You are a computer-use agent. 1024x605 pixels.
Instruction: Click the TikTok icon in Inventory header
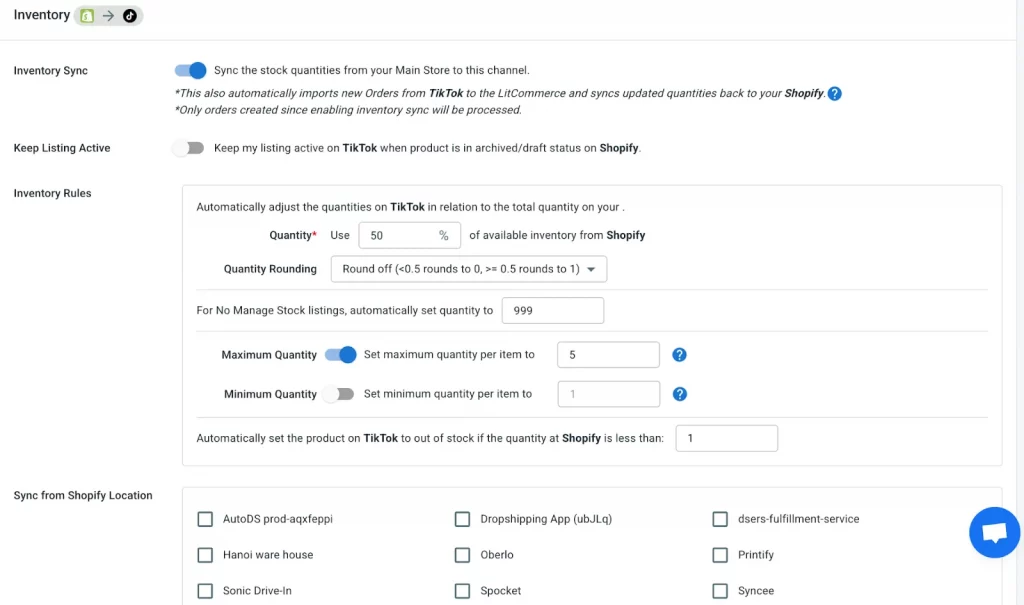[129, 16]
